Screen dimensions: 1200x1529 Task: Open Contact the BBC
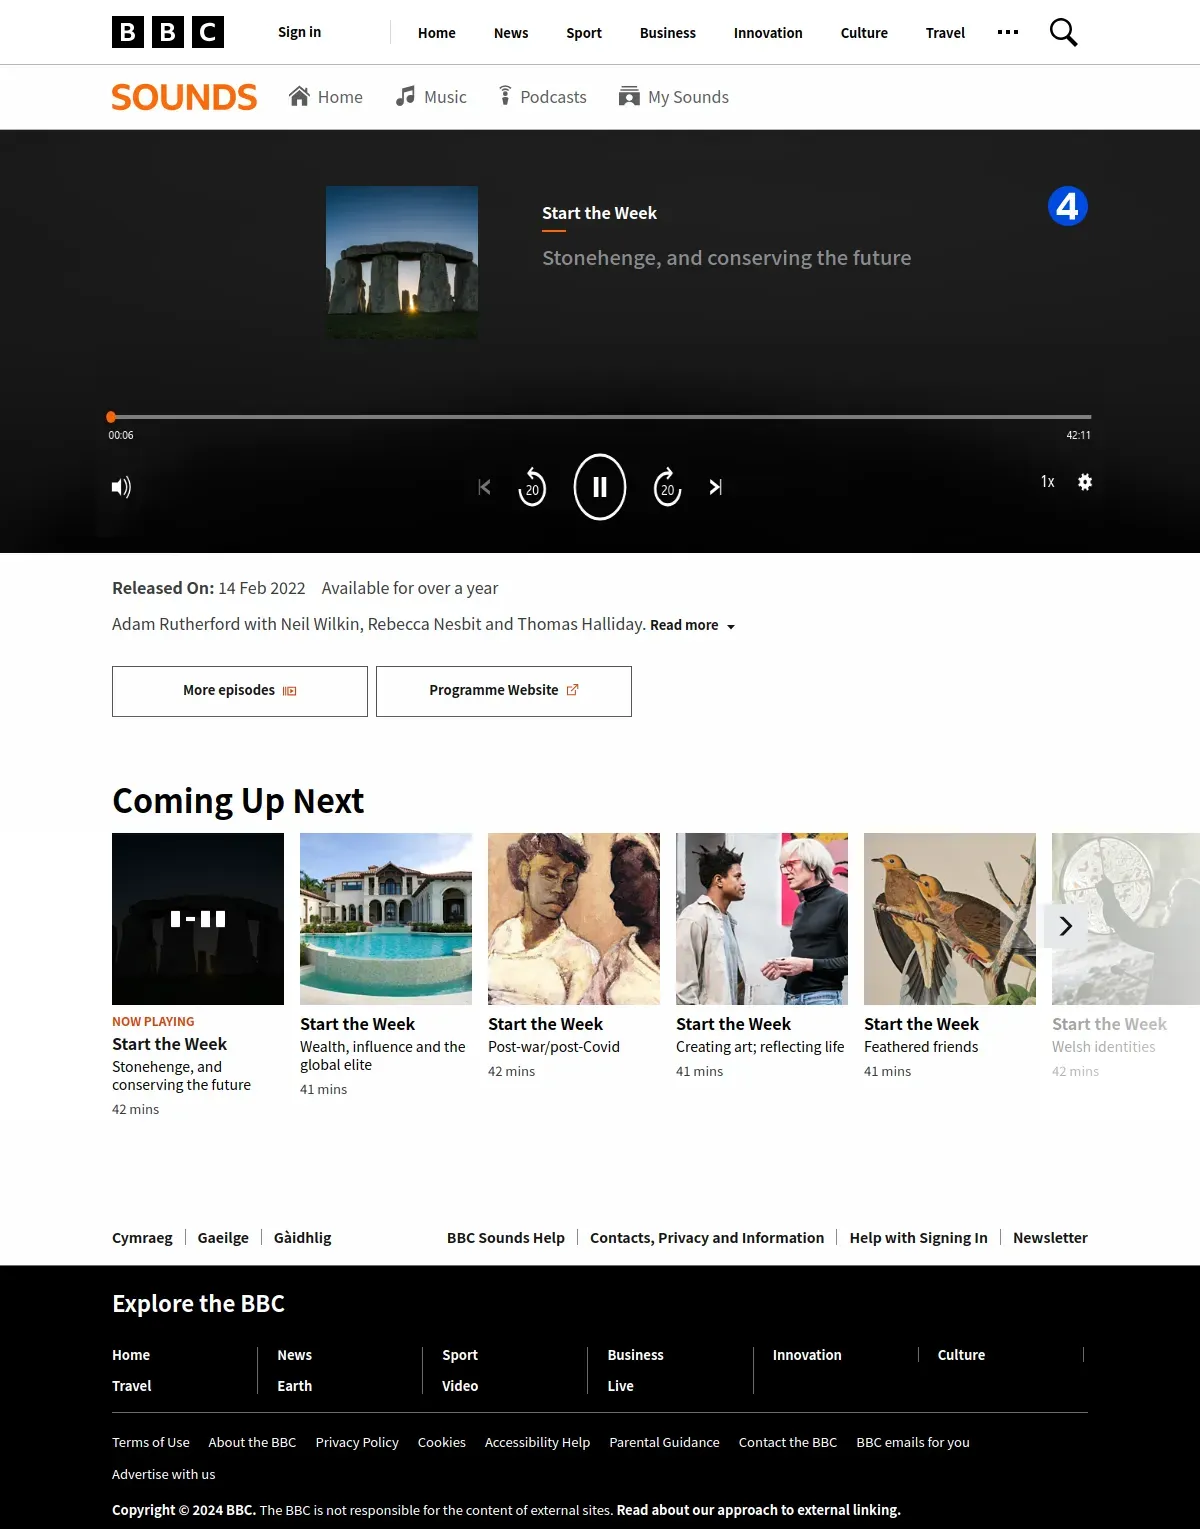click(x=788, y=1442)
